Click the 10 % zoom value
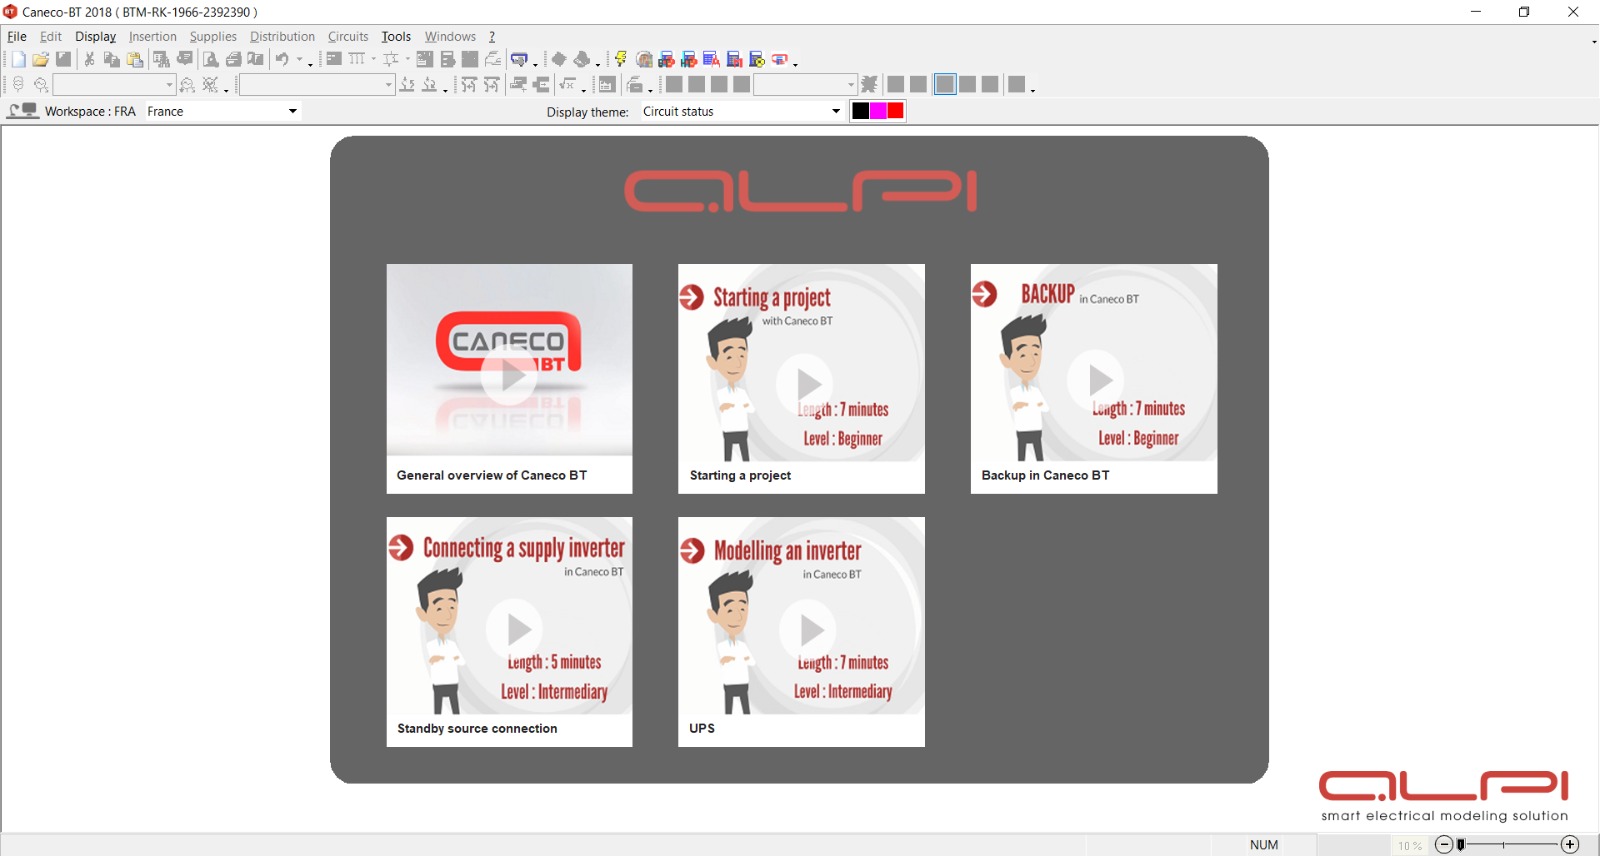Image resolution: width=1600 pixels, height=856 pixels. [x=1410, y=846]
